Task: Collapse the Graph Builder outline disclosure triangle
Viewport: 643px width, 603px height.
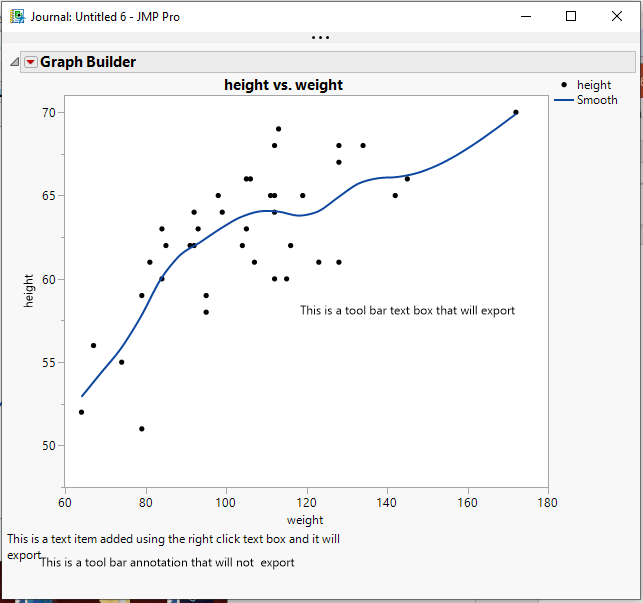Action: (x=15, y=62)
